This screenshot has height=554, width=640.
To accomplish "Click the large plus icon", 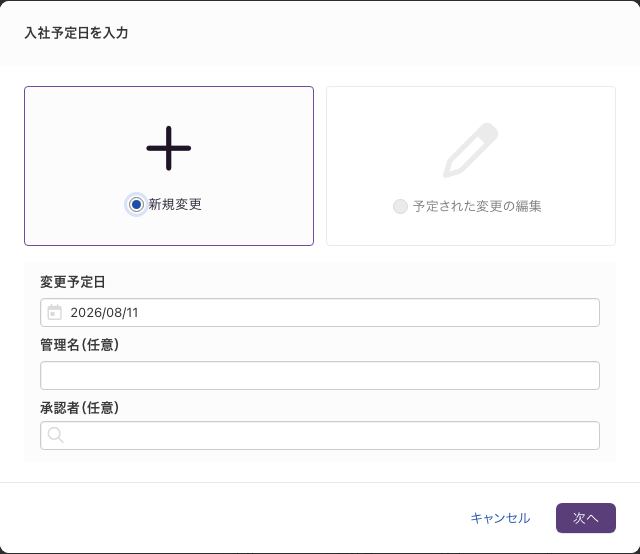I will (169, 148).
